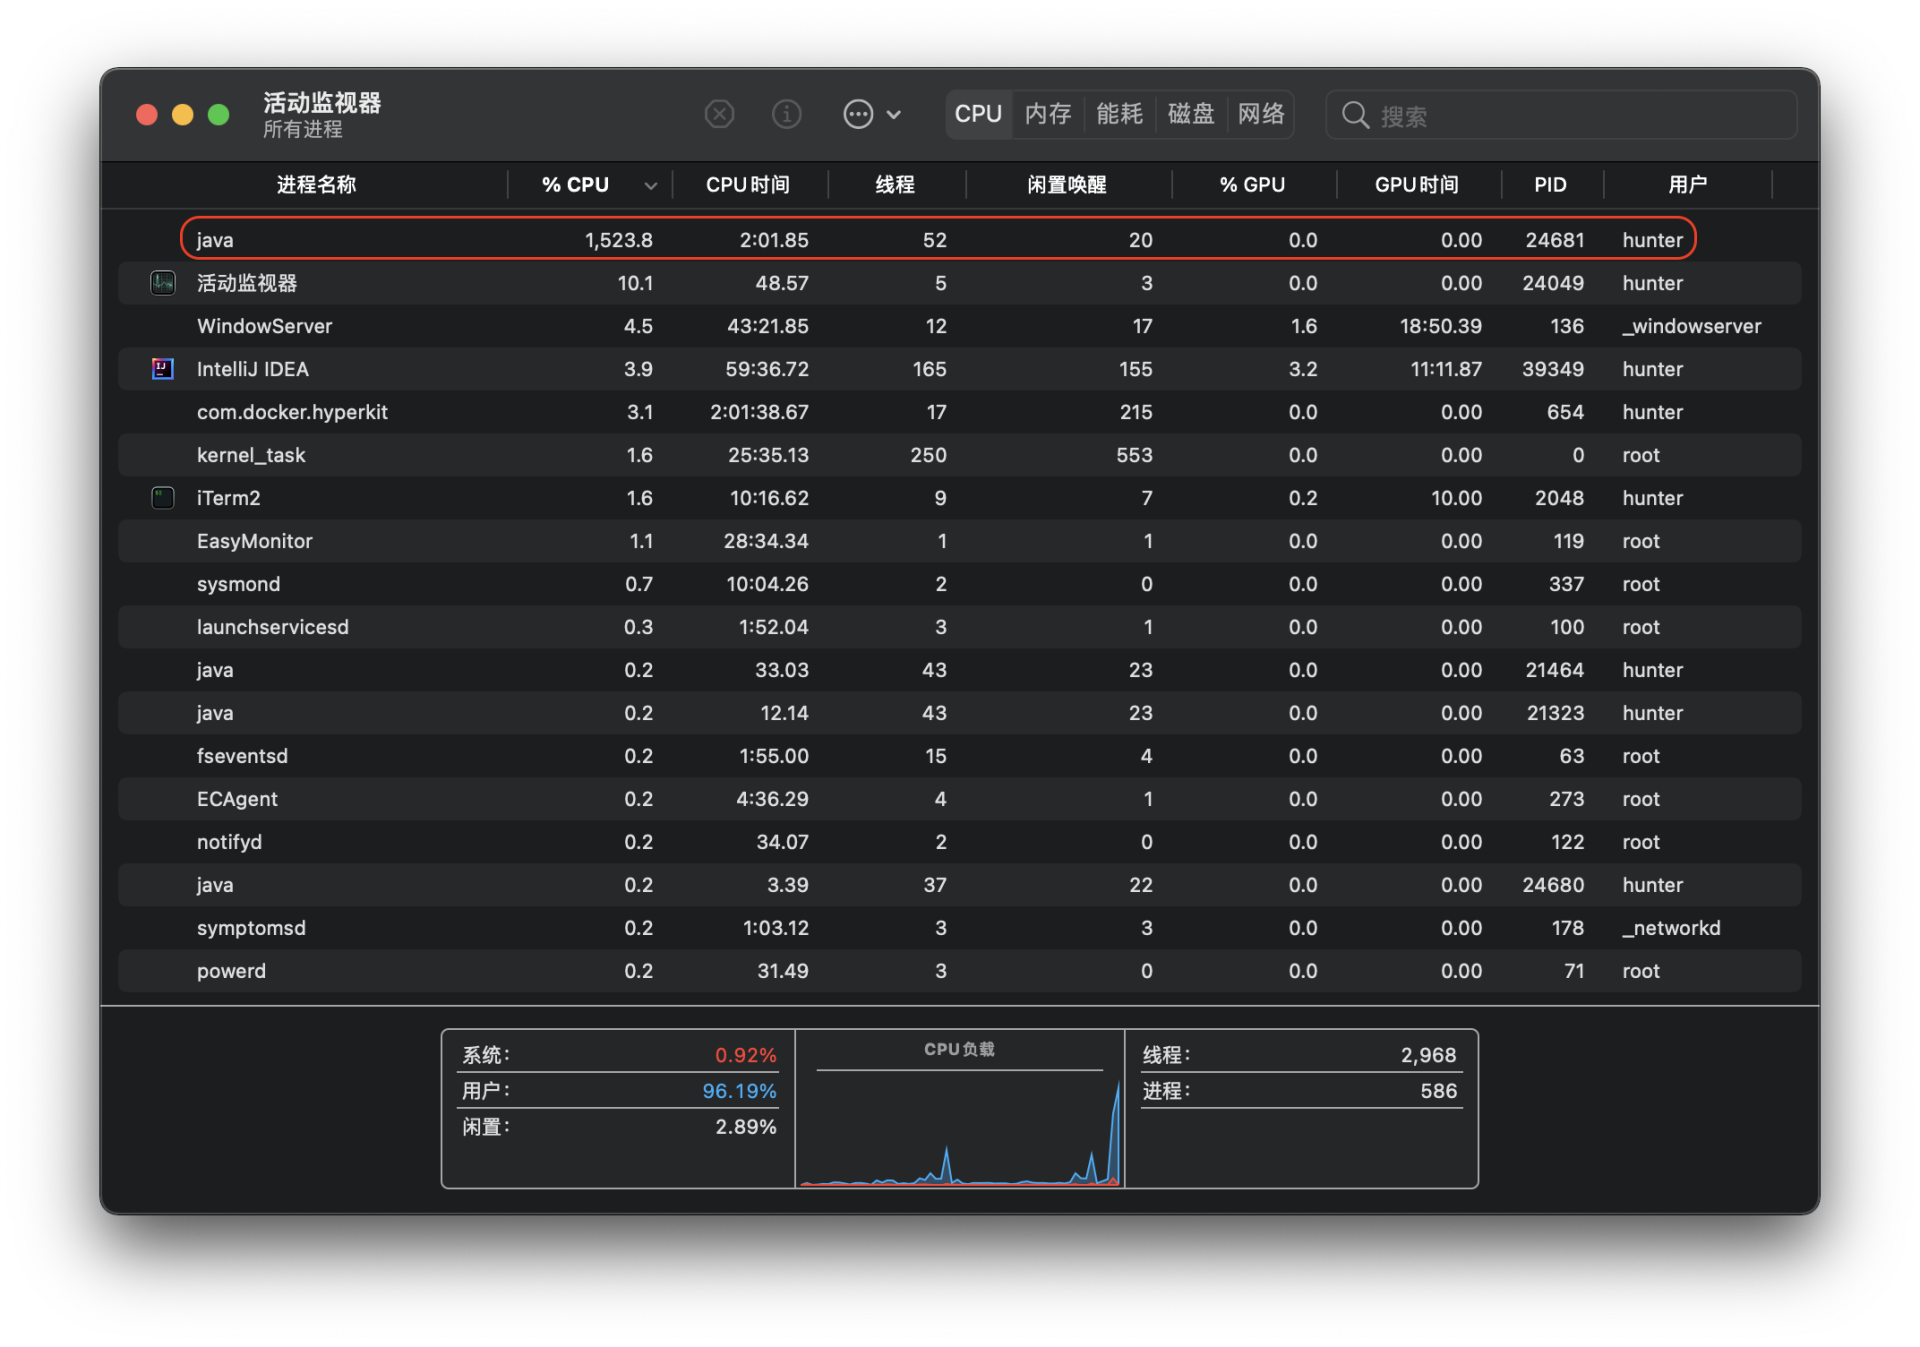
Task: Sort by the 进程名称 column header
Action: pyautogui.click(x=316, y=185)
